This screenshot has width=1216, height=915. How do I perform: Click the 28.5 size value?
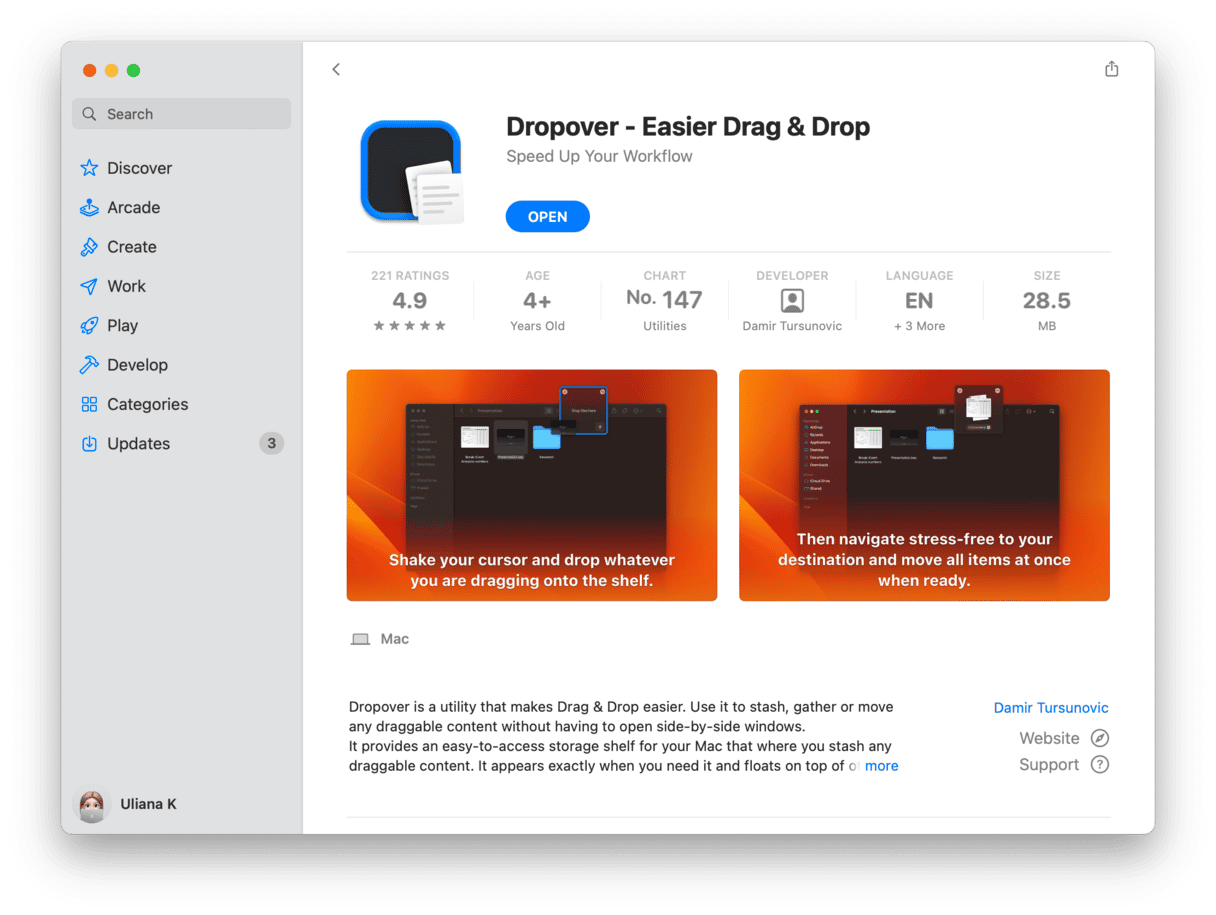[1046, 300]
